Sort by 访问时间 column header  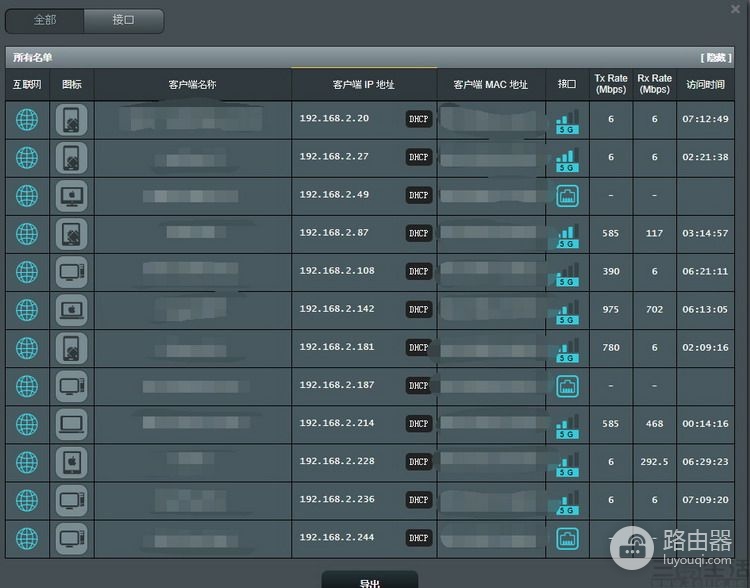pos(706,85)
